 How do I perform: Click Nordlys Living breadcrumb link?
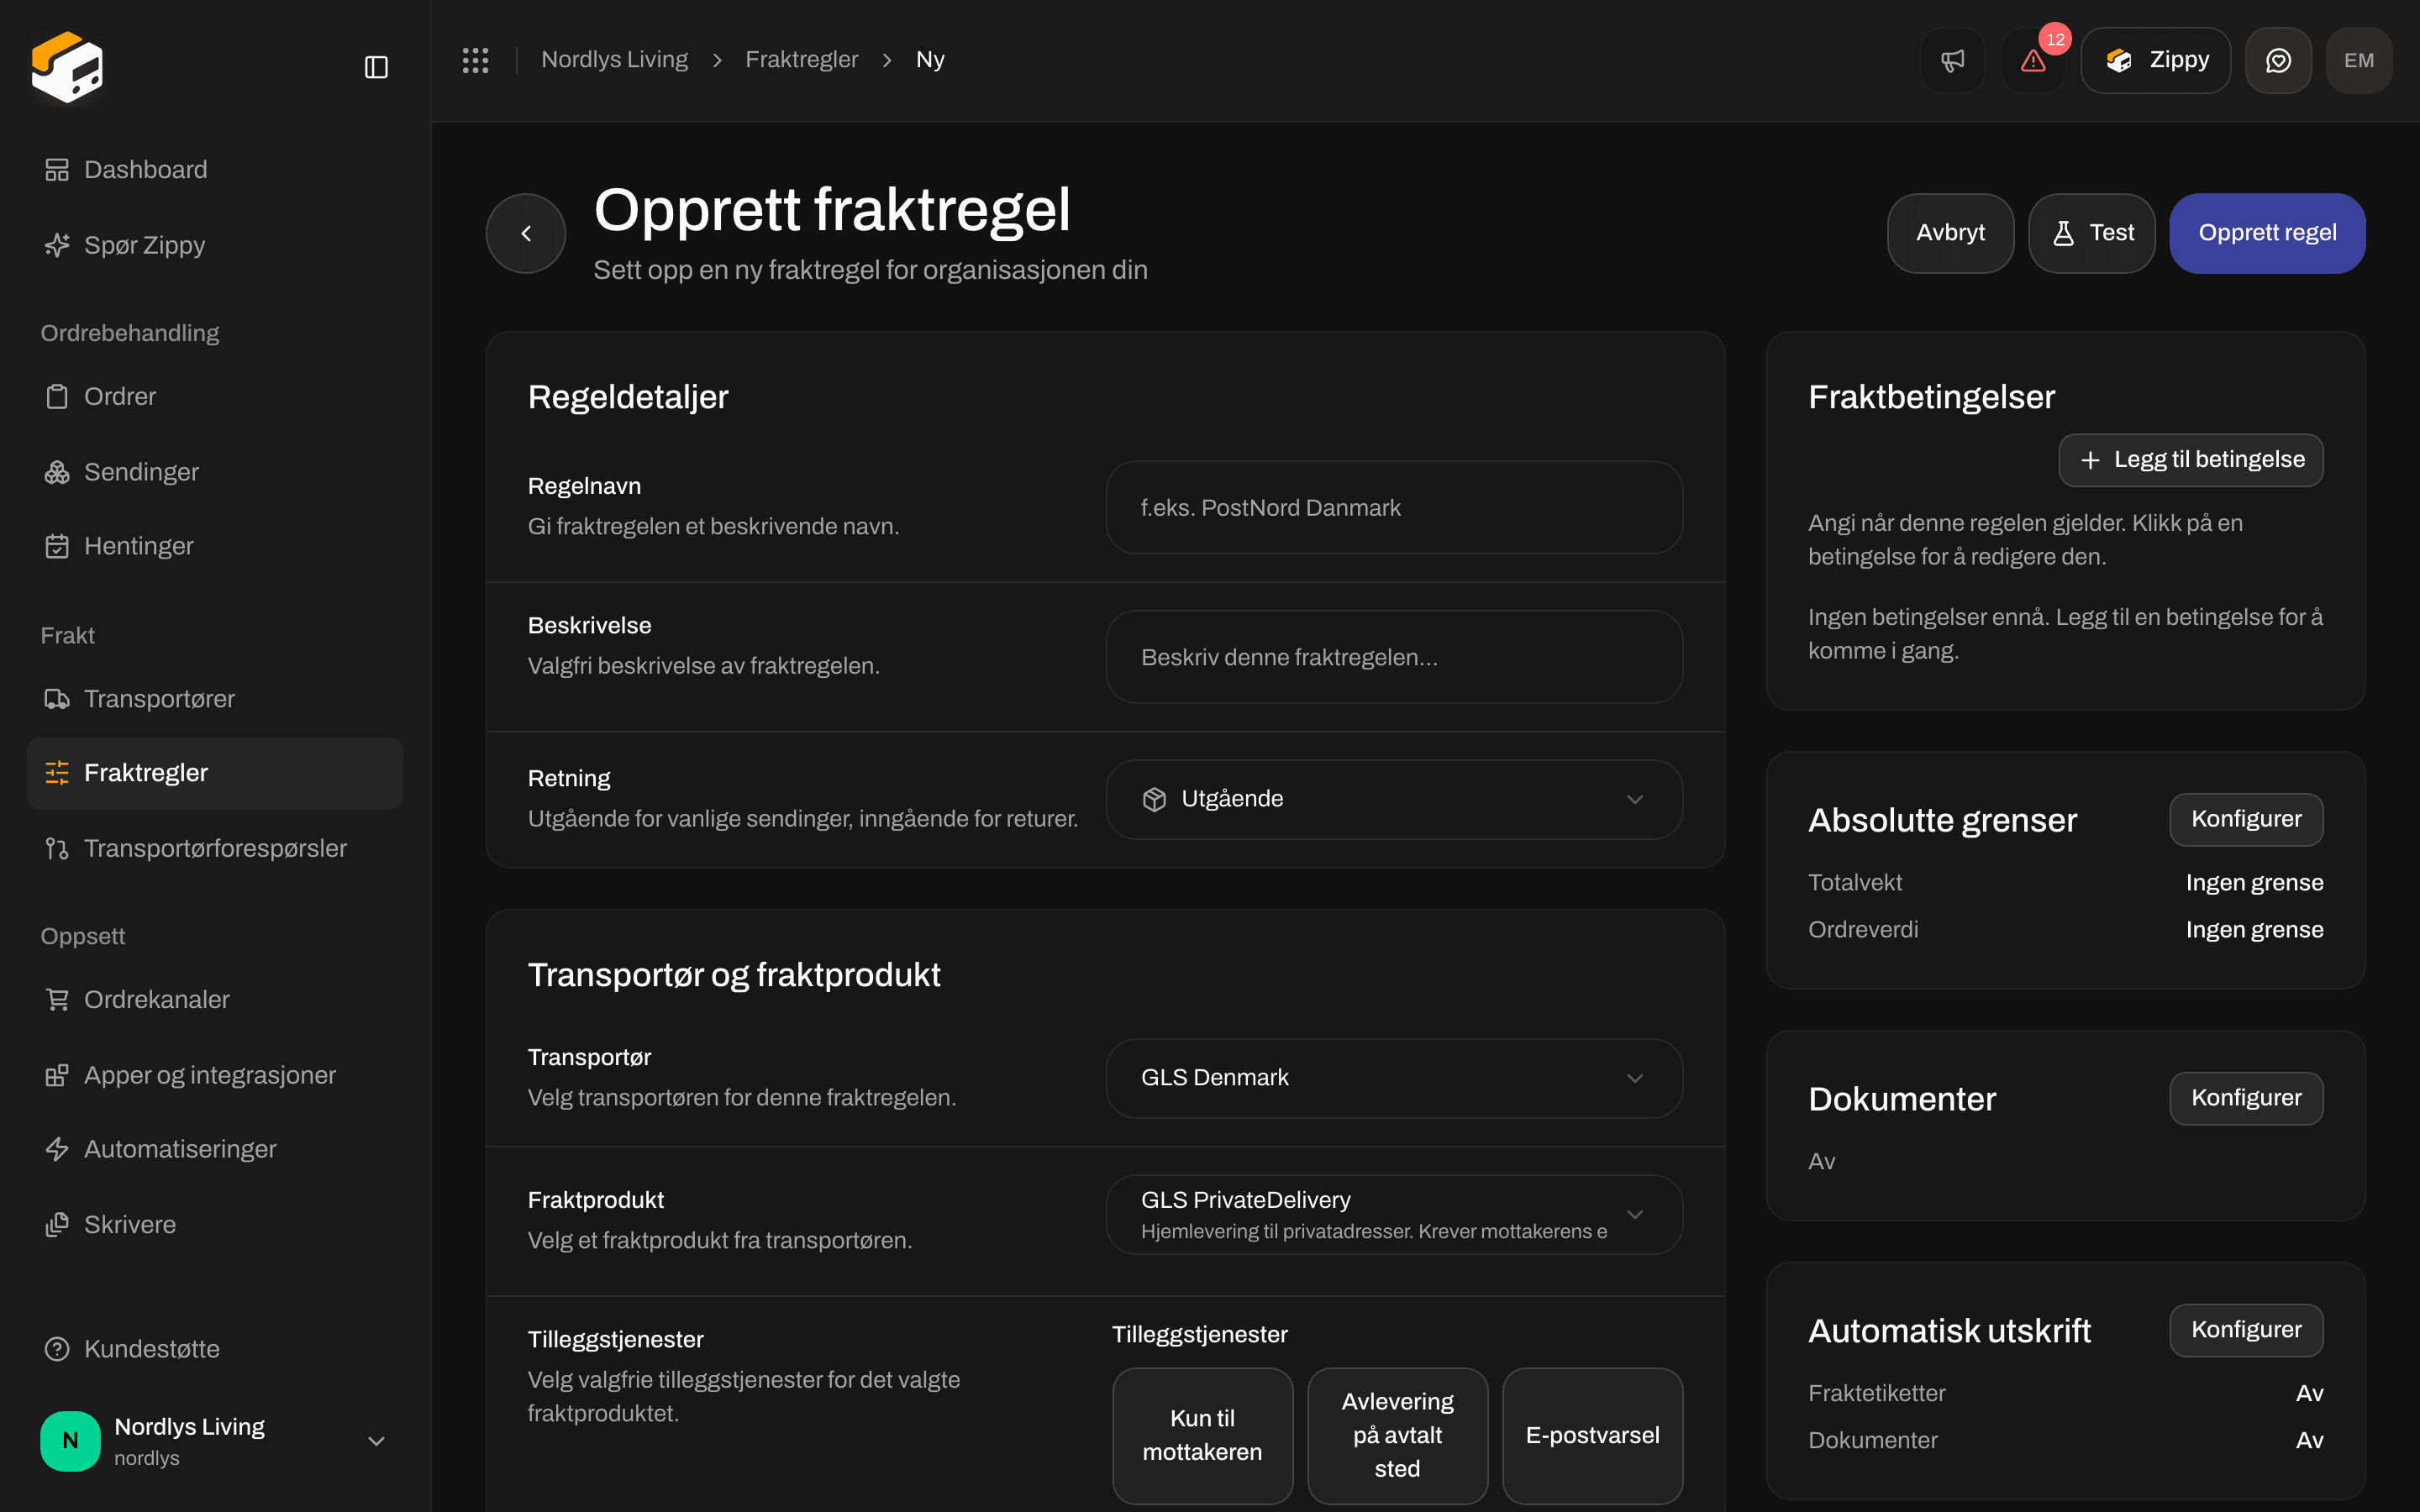click(x=614, y=60)
